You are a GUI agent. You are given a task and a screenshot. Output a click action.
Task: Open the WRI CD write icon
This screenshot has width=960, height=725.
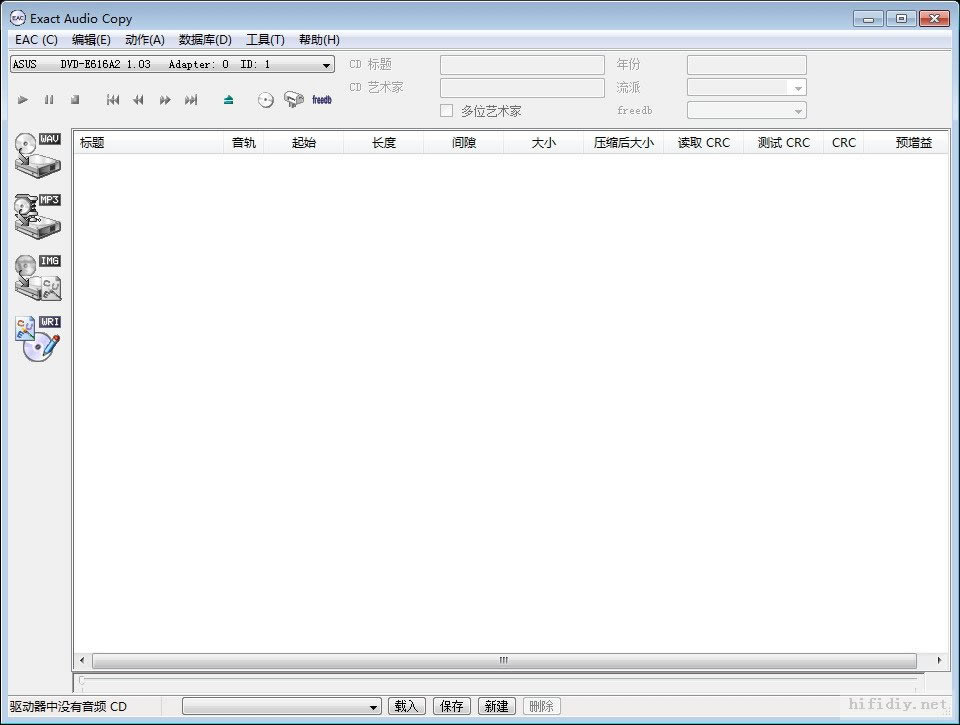38,339
